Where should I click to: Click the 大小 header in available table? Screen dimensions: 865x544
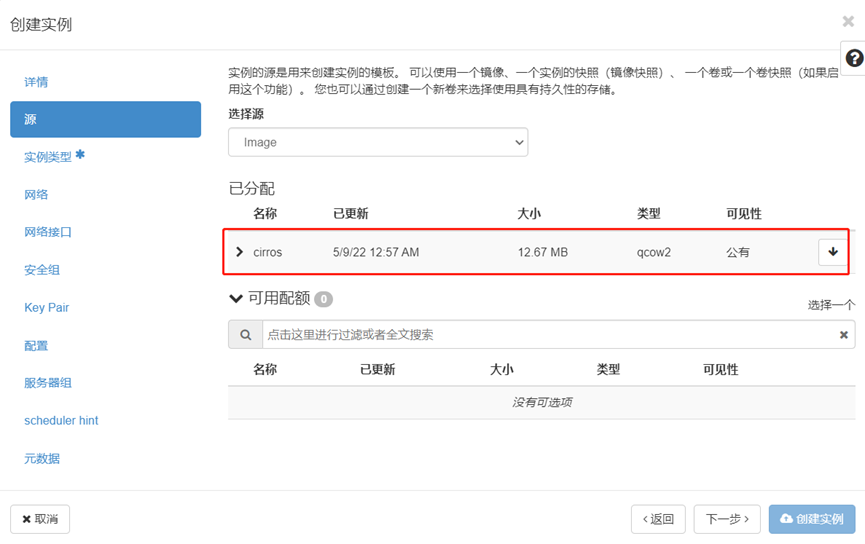(502, 369)
